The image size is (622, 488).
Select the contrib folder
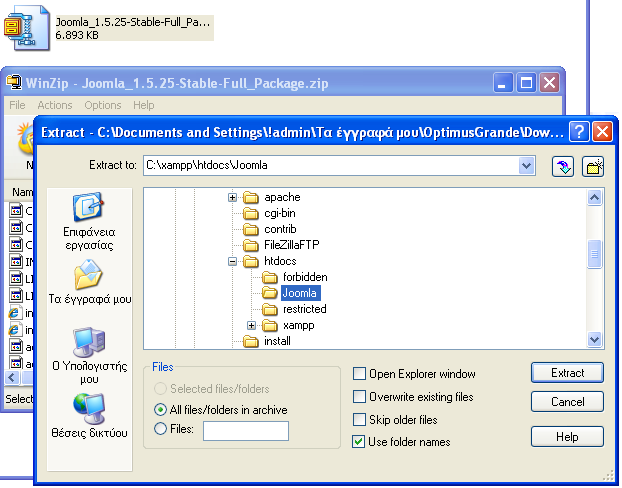click(270, 229)
